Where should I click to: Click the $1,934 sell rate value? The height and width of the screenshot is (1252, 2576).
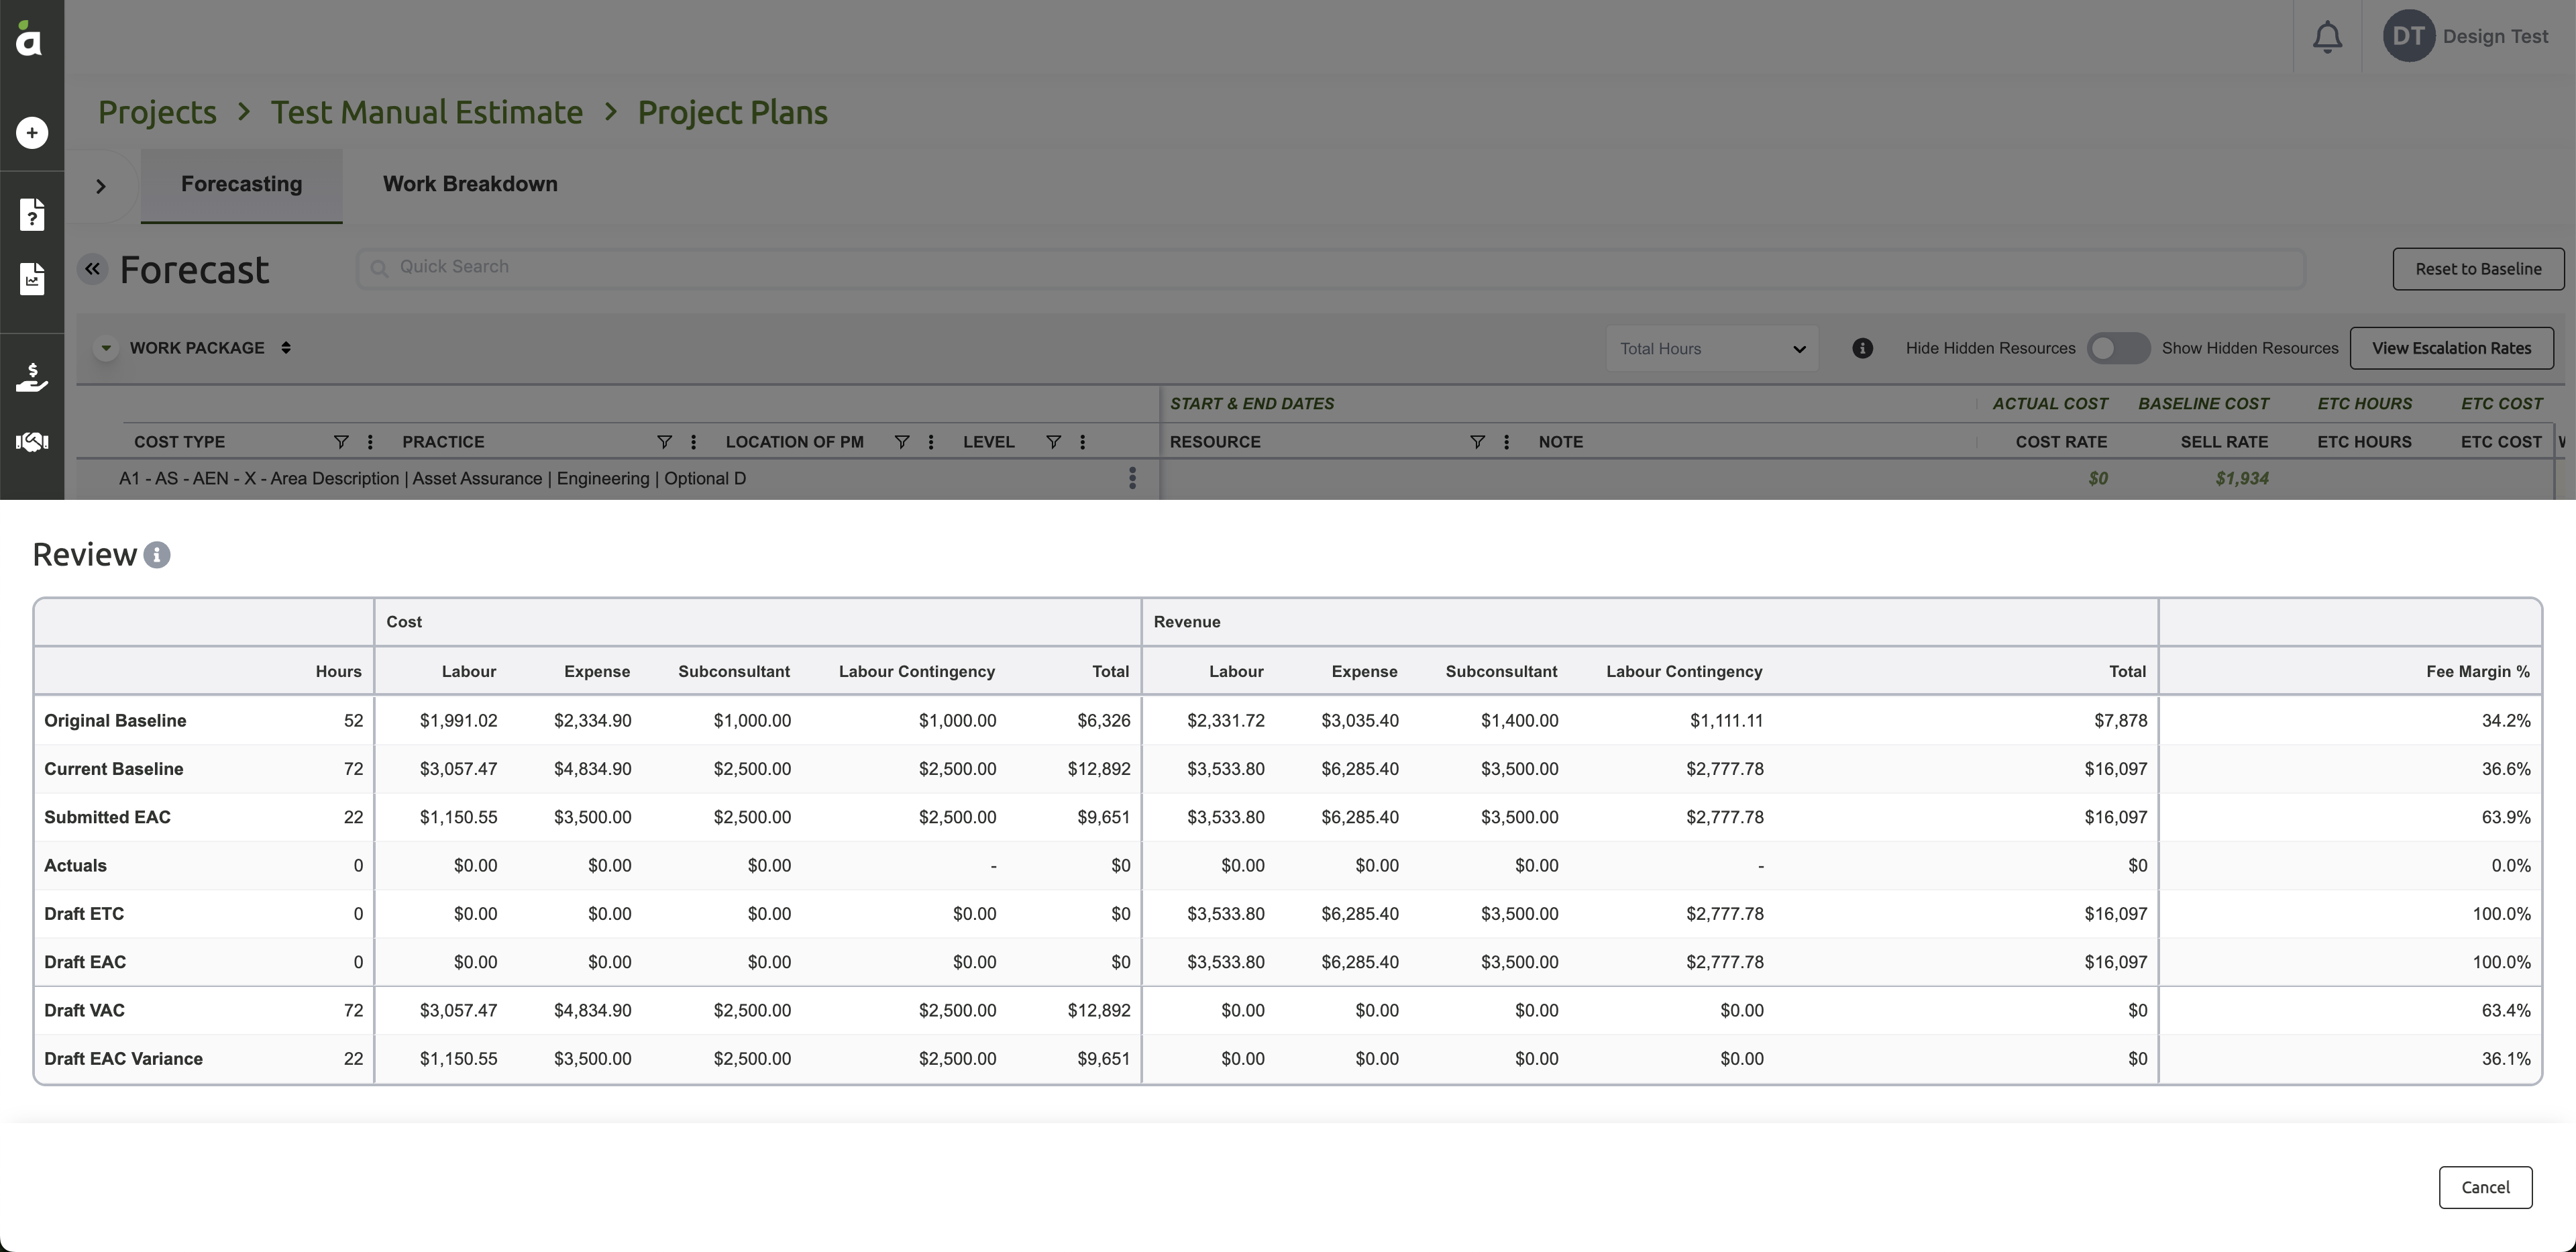pyautogui.click(x=2241, y=479)
